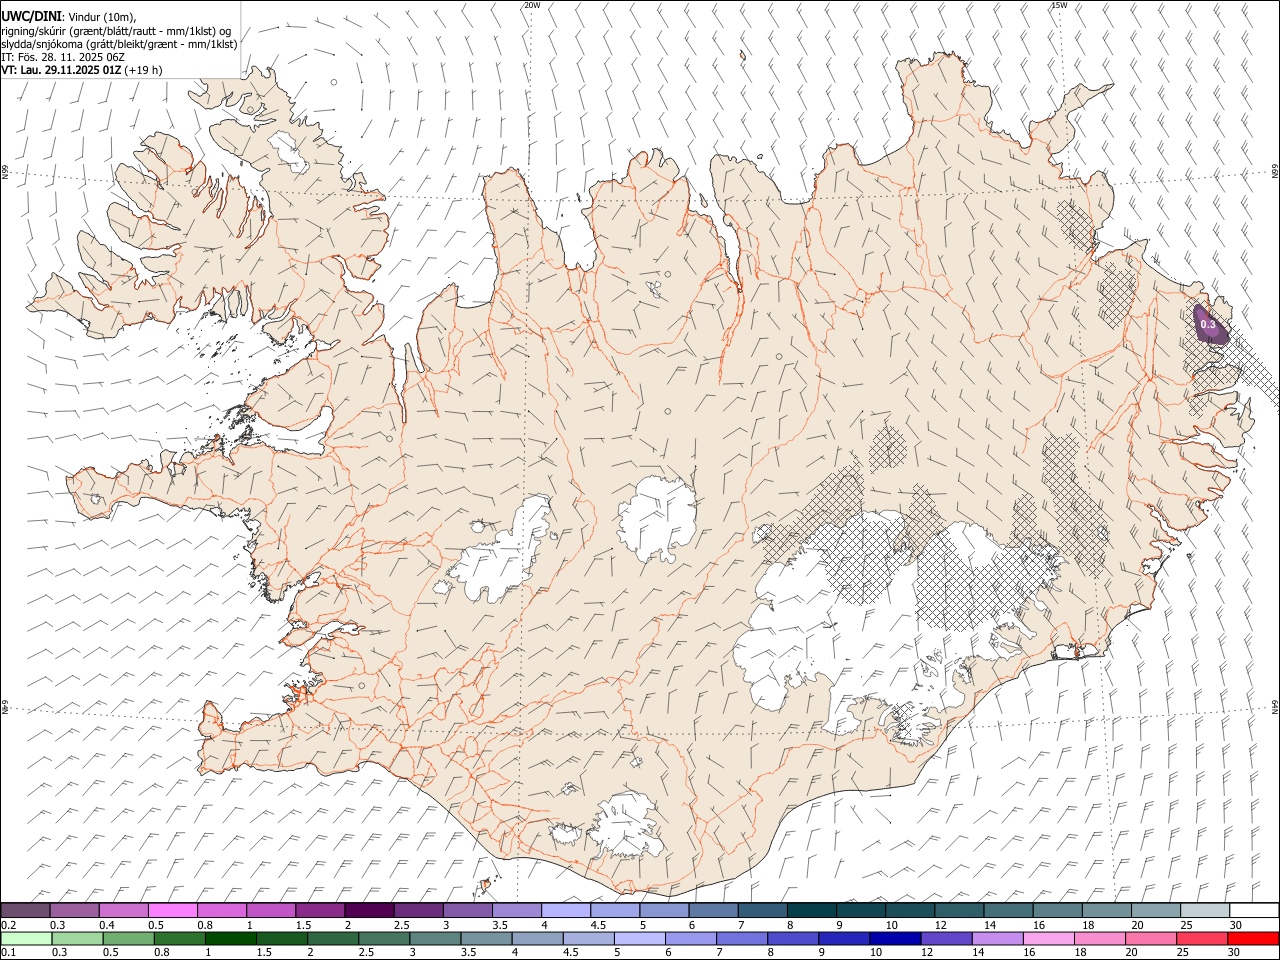Click the '30' value on upper legend scale

(1236, 925)
